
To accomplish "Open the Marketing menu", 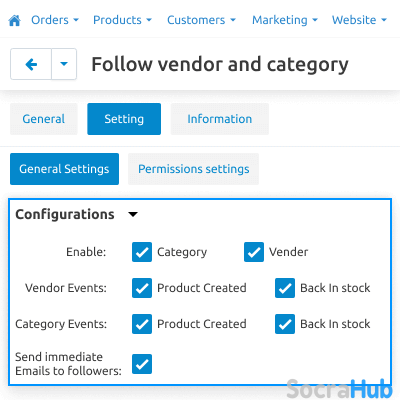I will click(285, 20).
